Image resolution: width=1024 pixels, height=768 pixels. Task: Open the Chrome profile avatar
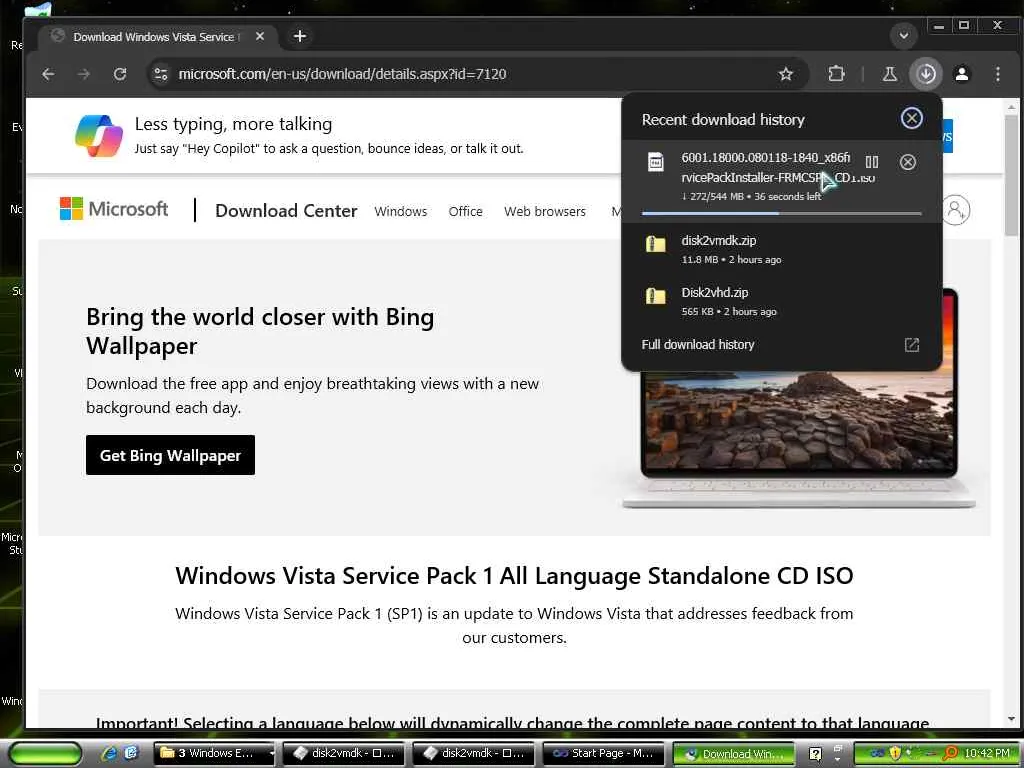[x=962, y=74]
